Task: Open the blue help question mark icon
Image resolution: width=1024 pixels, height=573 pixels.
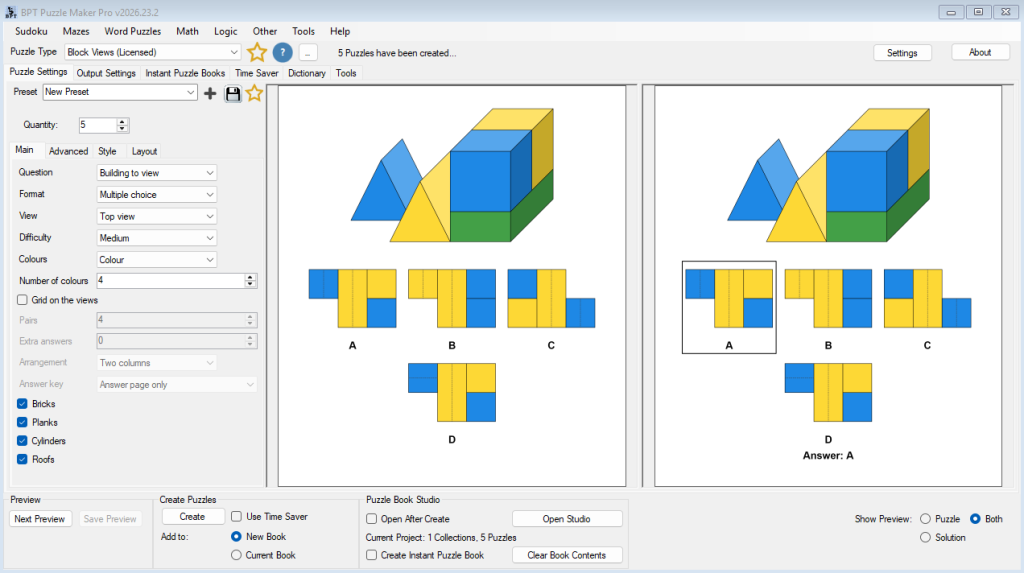Action: (282, 52)
